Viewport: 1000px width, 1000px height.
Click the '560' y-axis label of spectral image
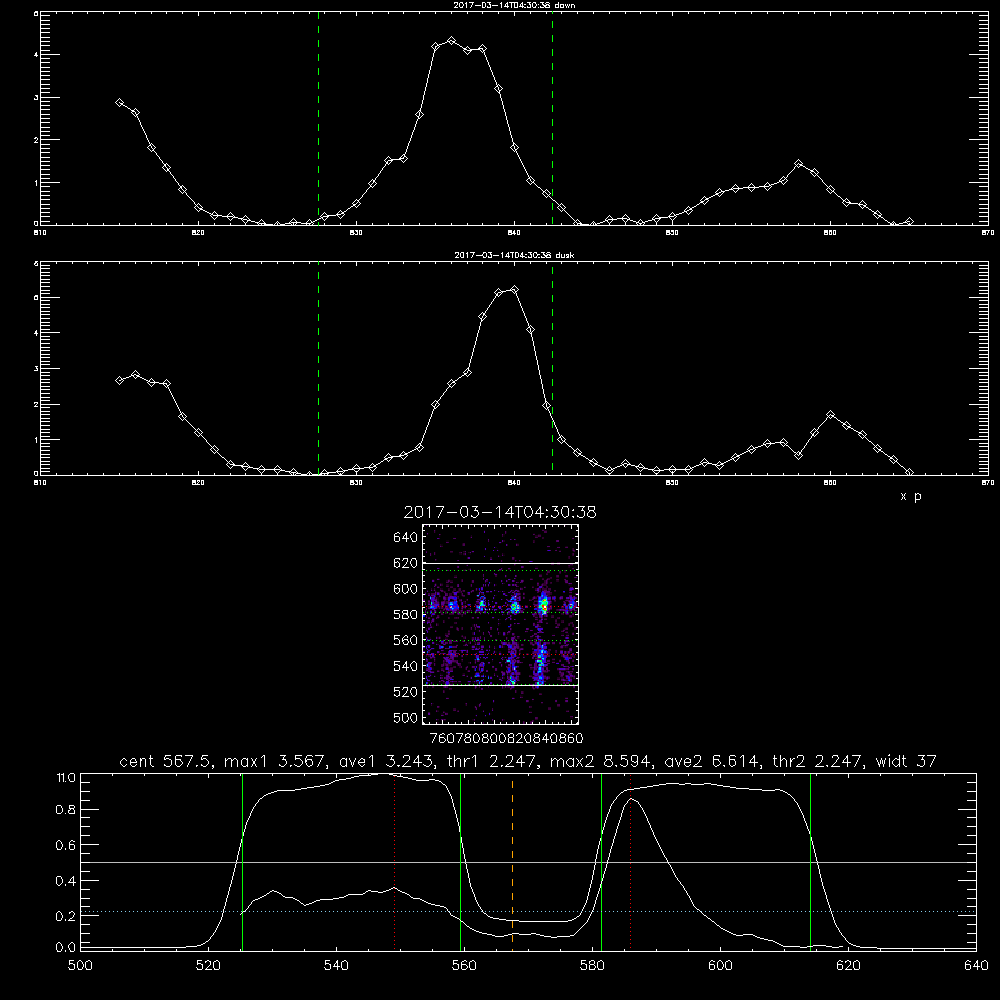pyautogui.click(x=406, y=640)
